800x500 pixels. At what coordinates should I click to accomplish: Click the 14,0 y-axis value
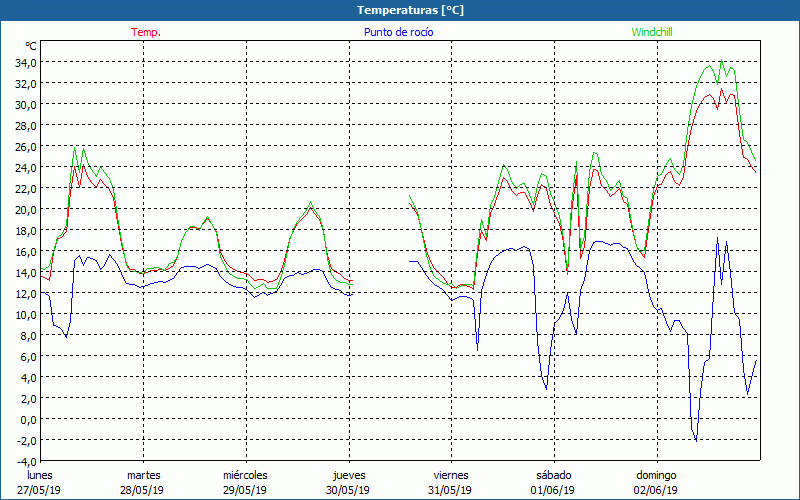click(x=27, y=273)
